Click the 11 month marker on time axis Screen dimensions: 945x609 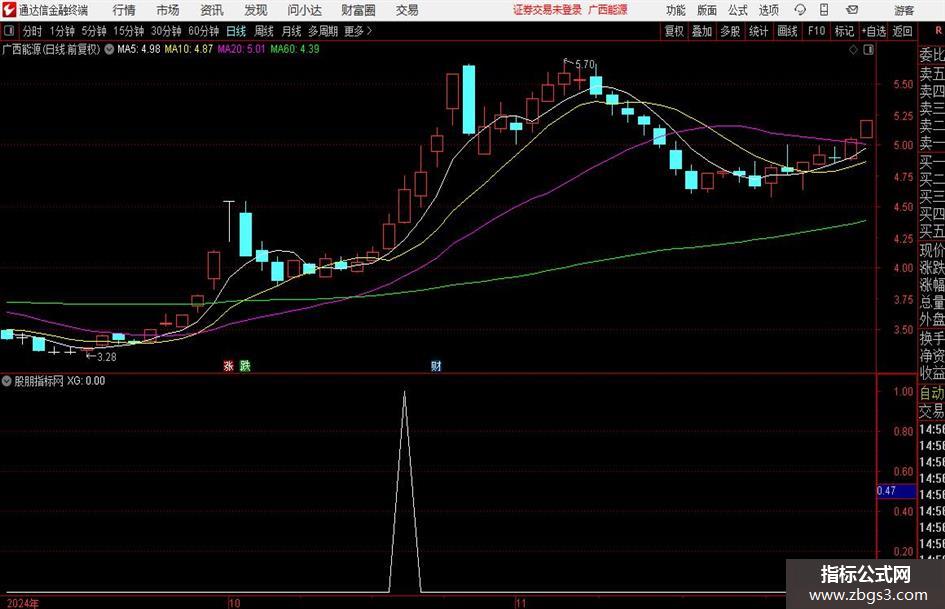click(520, 603)
